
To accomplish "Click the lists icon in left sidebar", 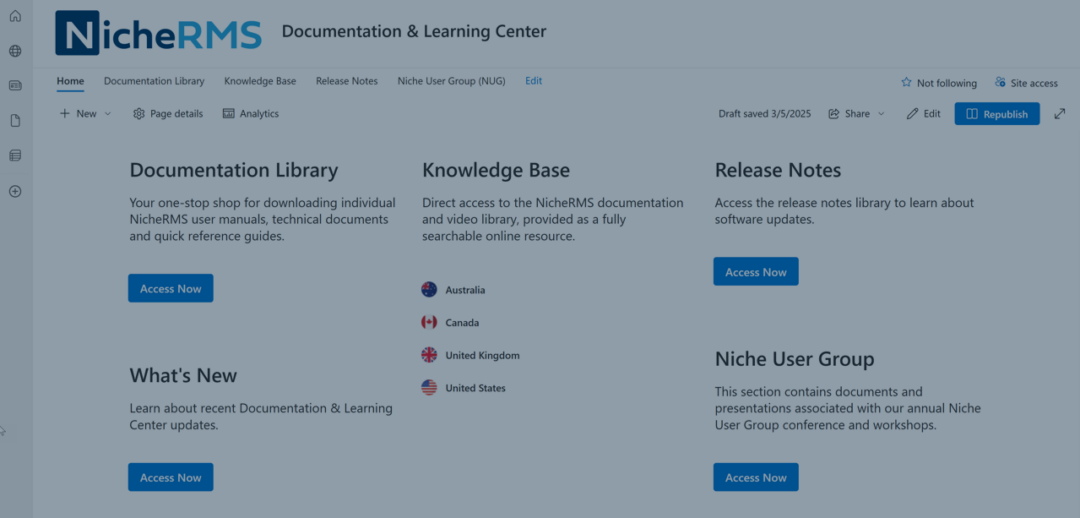I will (x=15, y=156).
